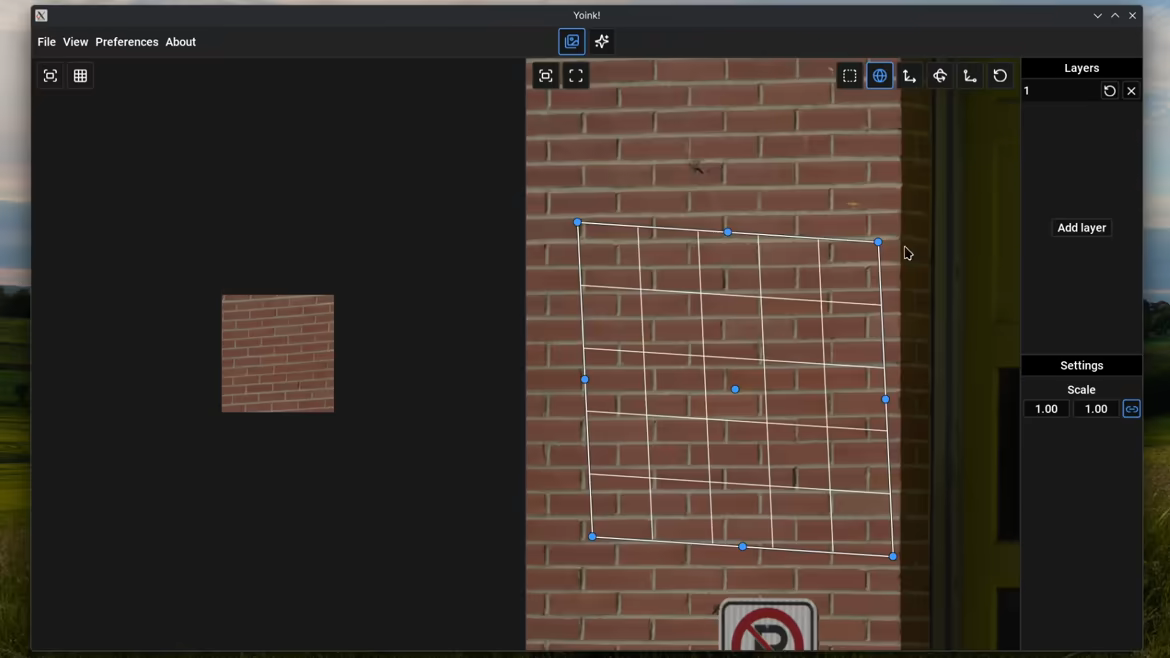Open the View menu
This screenshot has height=658, width=1170.
click(75, 42)
